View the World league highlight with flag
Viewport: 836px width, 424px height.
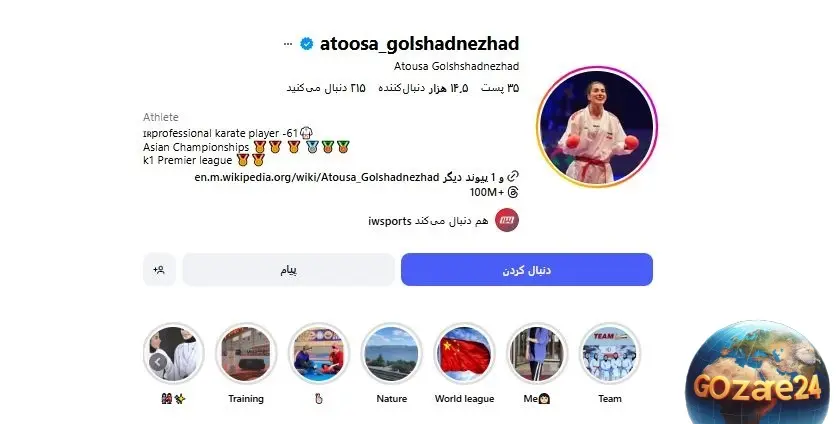[464, 353]
